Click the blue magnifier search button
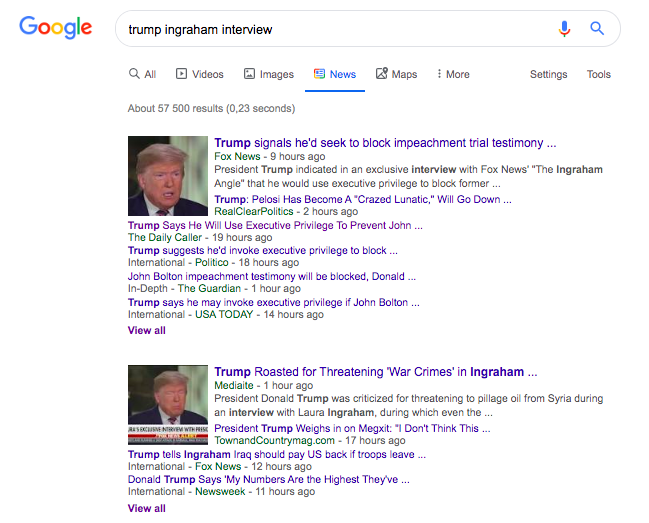649x523 pixels. point(597,29)
